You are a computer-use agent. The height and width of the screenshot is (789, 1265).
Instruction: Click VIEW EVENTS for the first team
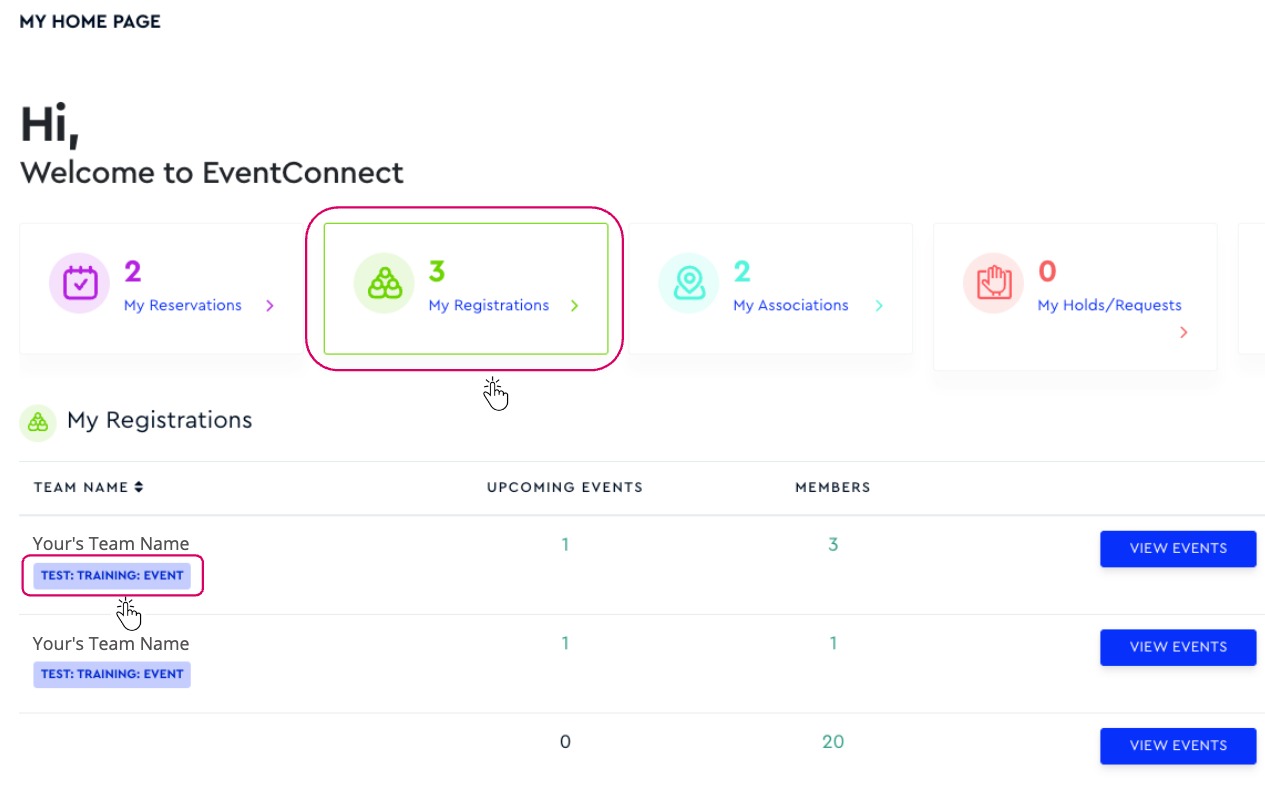coord(1177,548)
